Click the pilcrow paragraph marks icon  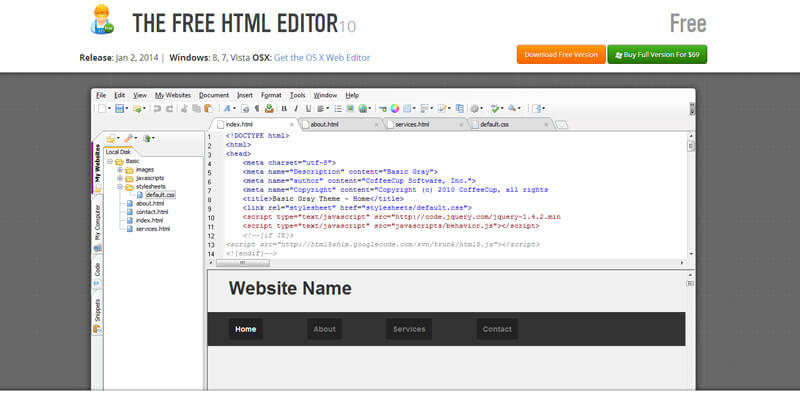point(256,108)
